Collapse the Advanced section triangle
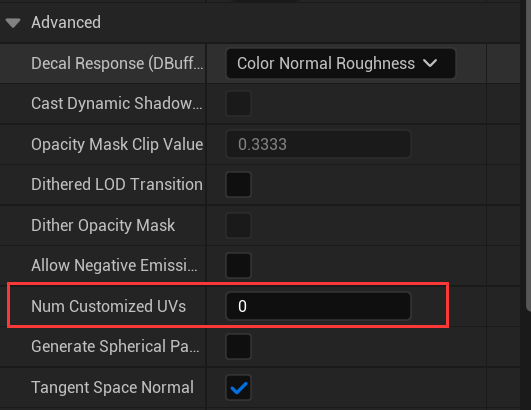This screenshot has height=410, width=531. coord(13,23)
